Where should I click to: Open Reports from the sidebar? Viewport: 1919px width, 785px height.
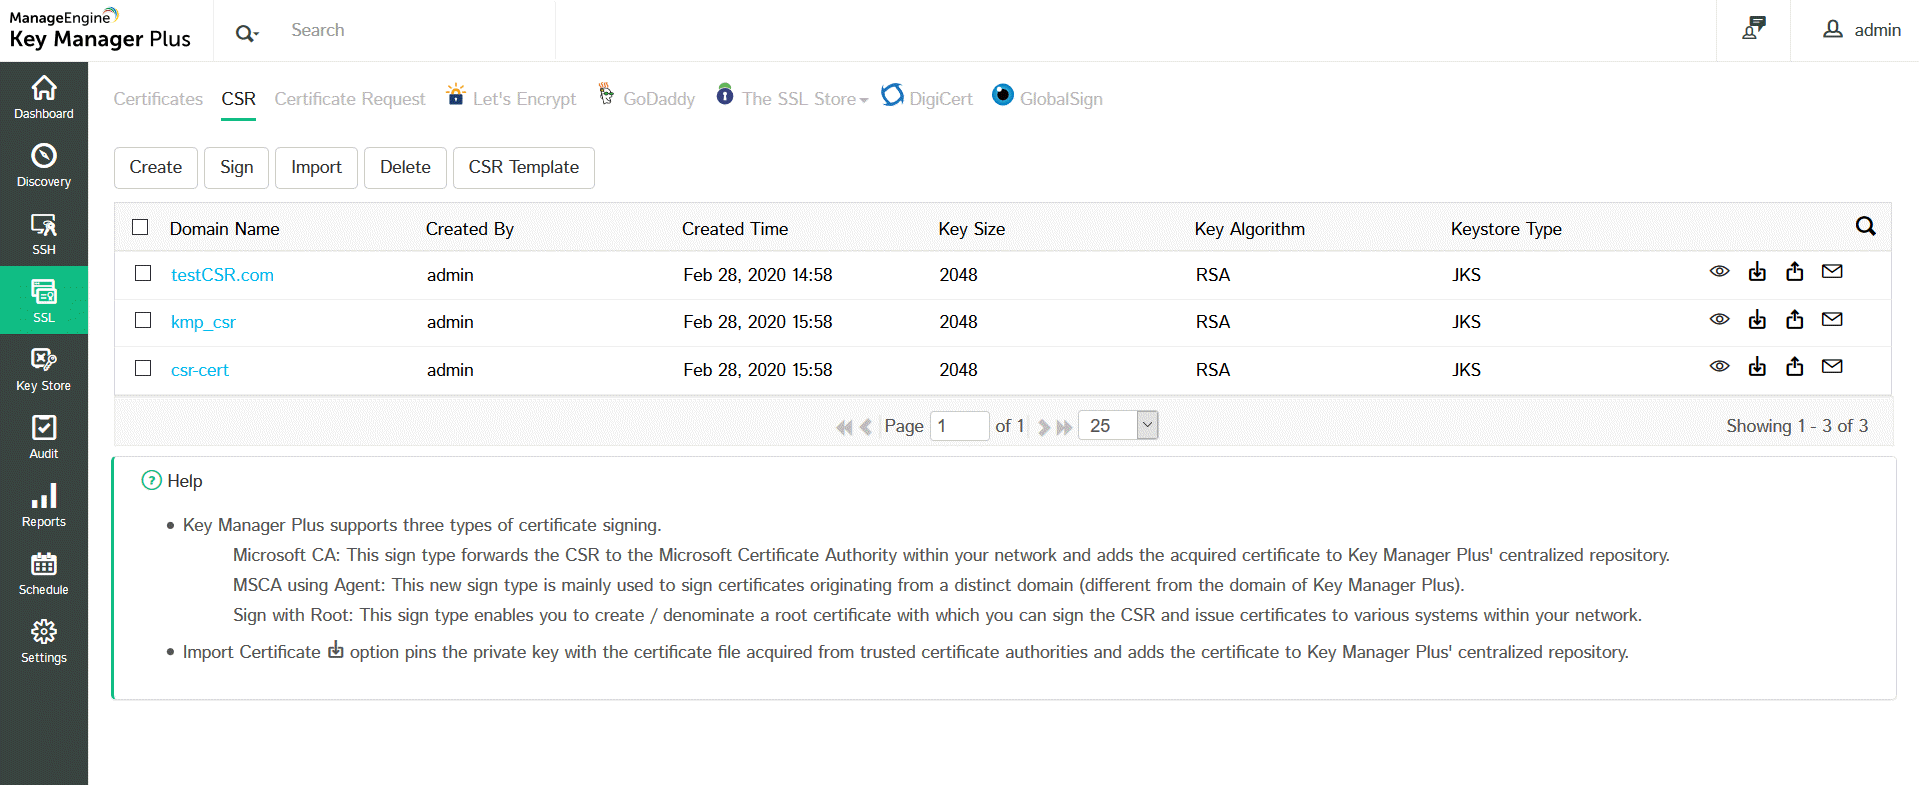(x=43, y=505)
